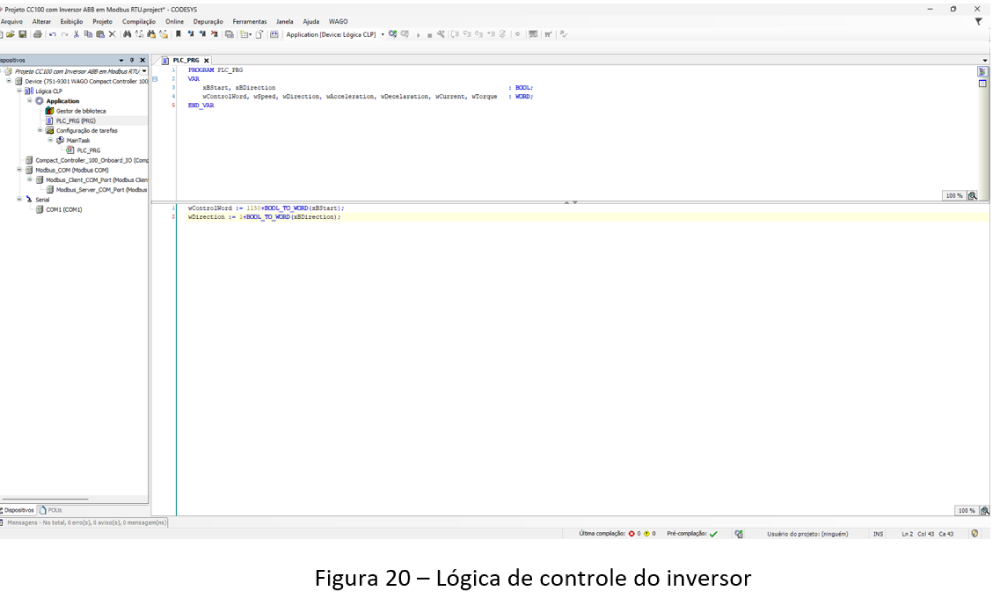The height and width of the screenshot is (612, 1000).
Task: Select Gestor de biblioteca in tree
Action: click(x=80, y=111)
